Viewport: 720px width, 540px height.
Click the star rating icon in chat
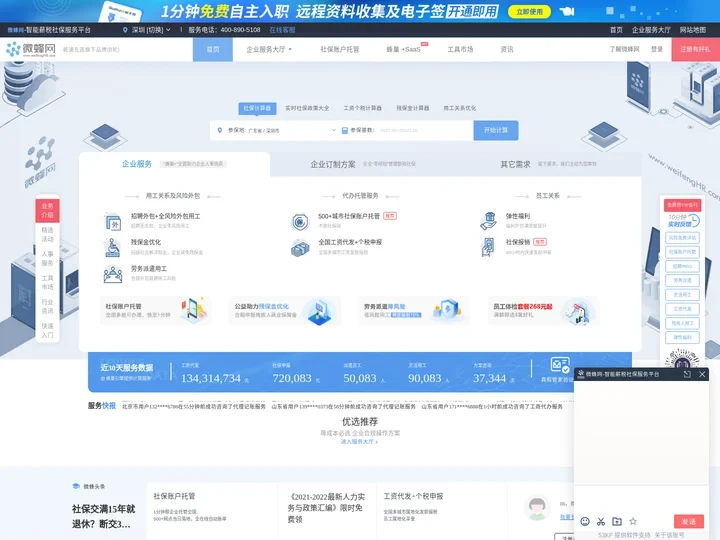(x=633, y=521)
